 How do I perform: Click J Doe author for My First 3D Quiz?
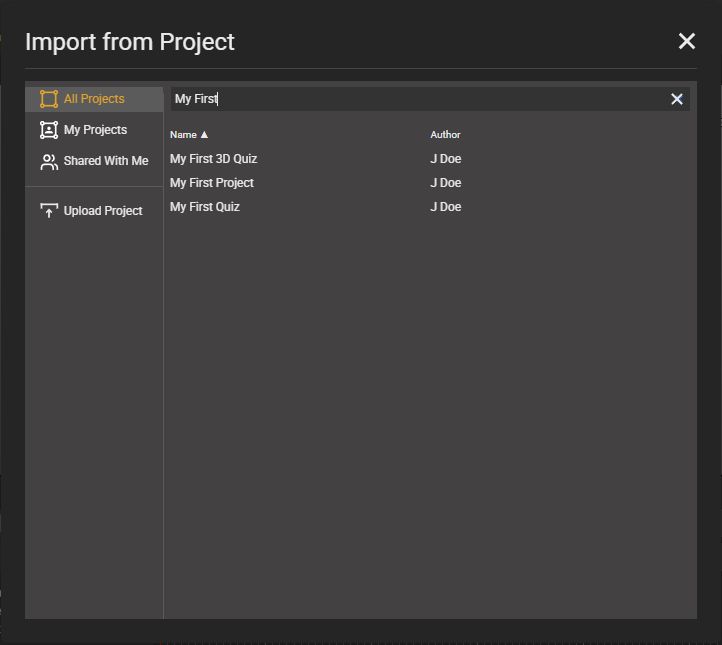tap(446, 159)
